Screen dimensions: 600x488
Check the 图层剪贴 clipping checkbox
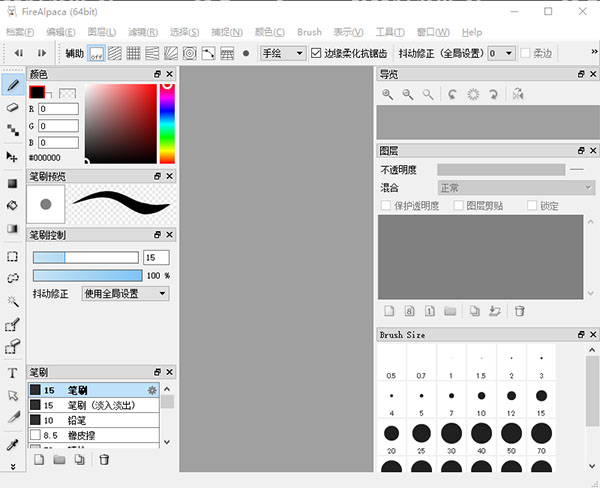[x=459, y=206]
